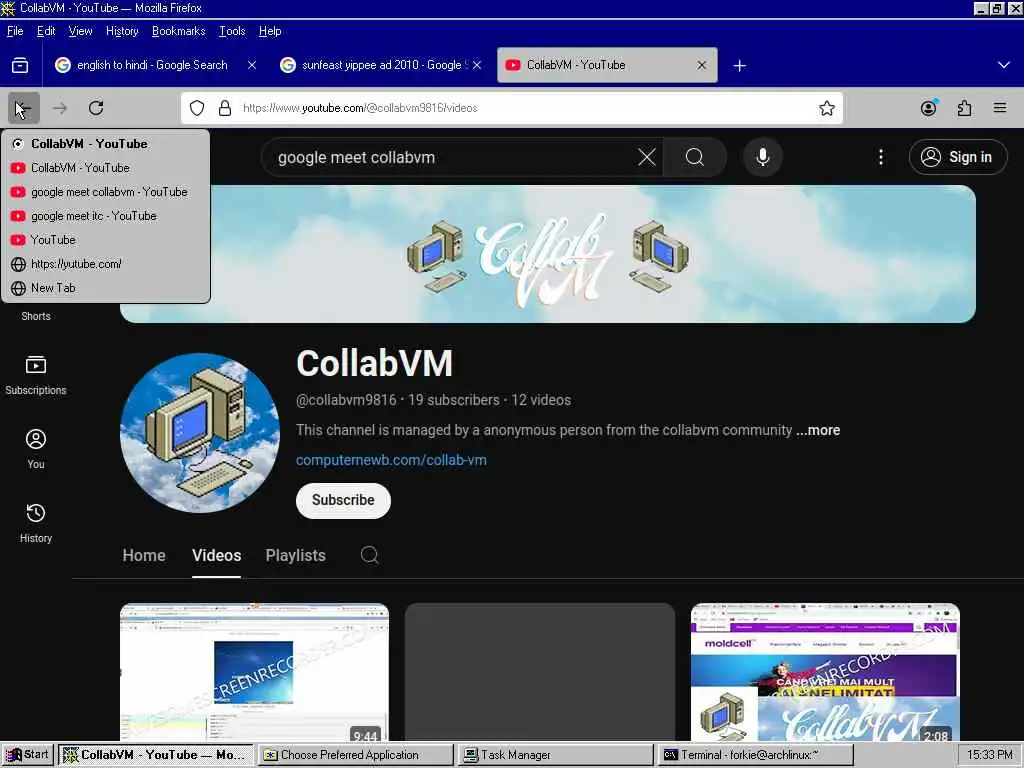
Task: Open the Firefox hamburger application menu
Action: (1000, 108)
